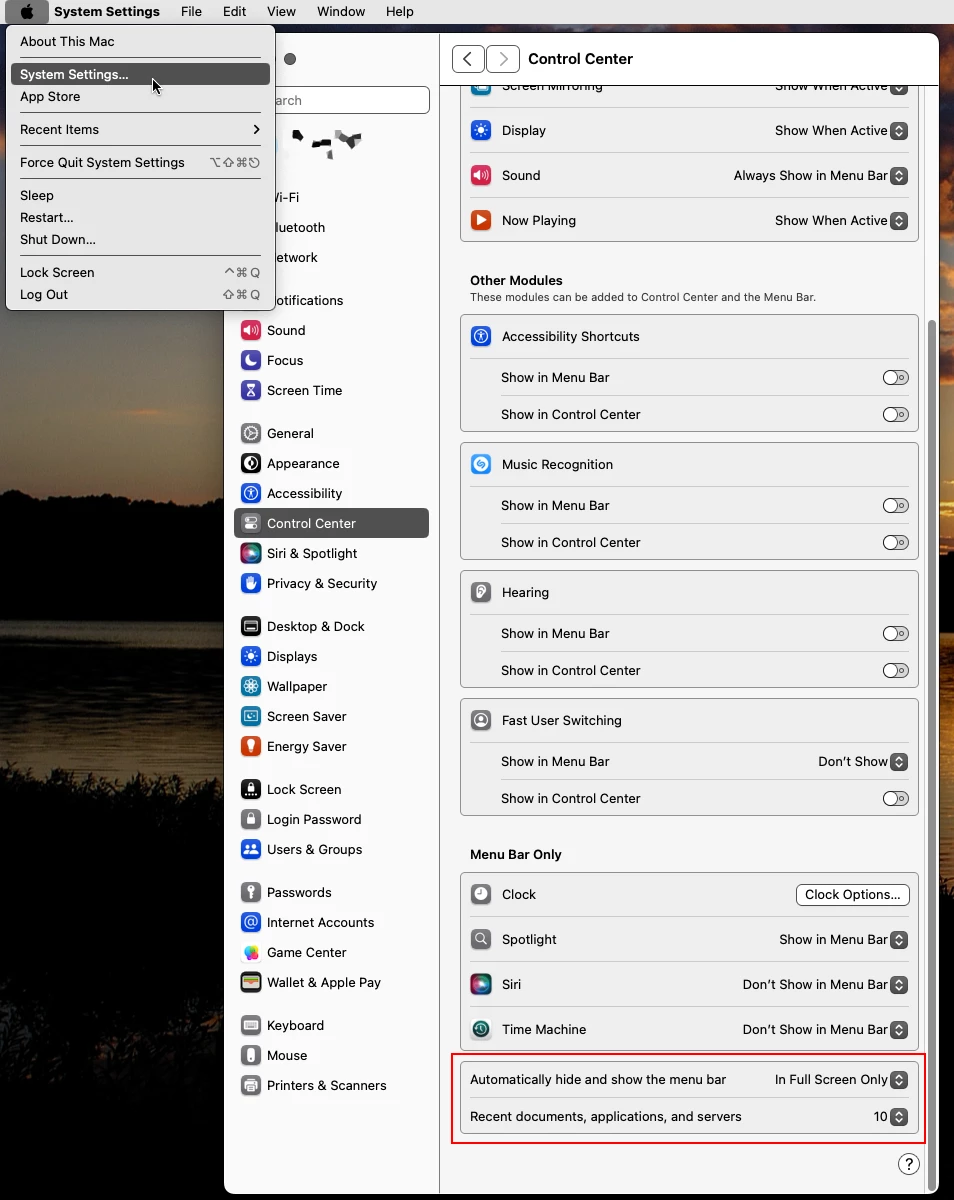Image resolution: width=954 pixels, height=1200 pixels.
Task: Open Time Machine Don't Show in Menu Bar dropdown
Action: pyautogui.click(x=825, y=1029)
